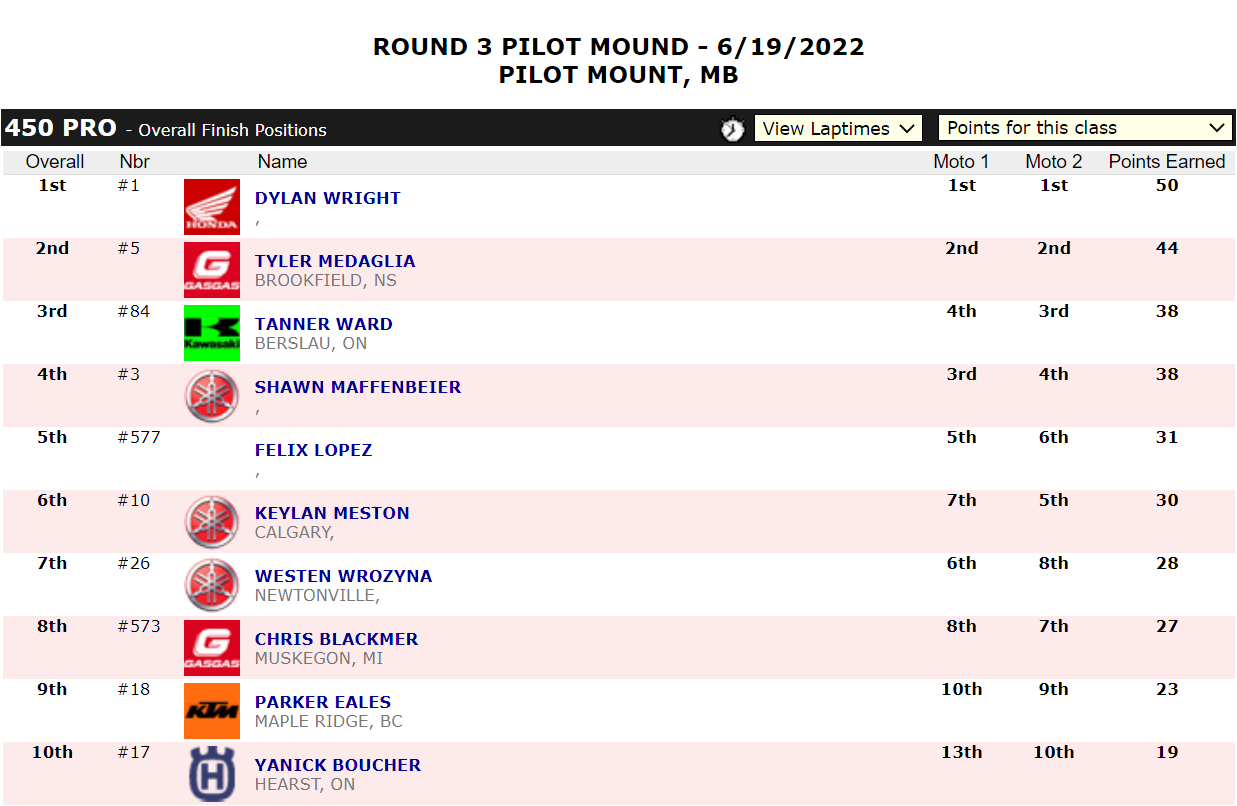Click the Moto 1 column header

coord(961,161)
